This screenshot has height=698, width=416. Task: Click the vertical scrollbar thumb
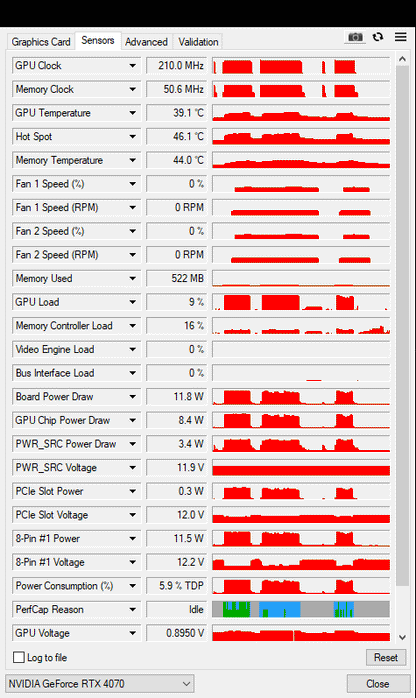click(x=402, y=326)
